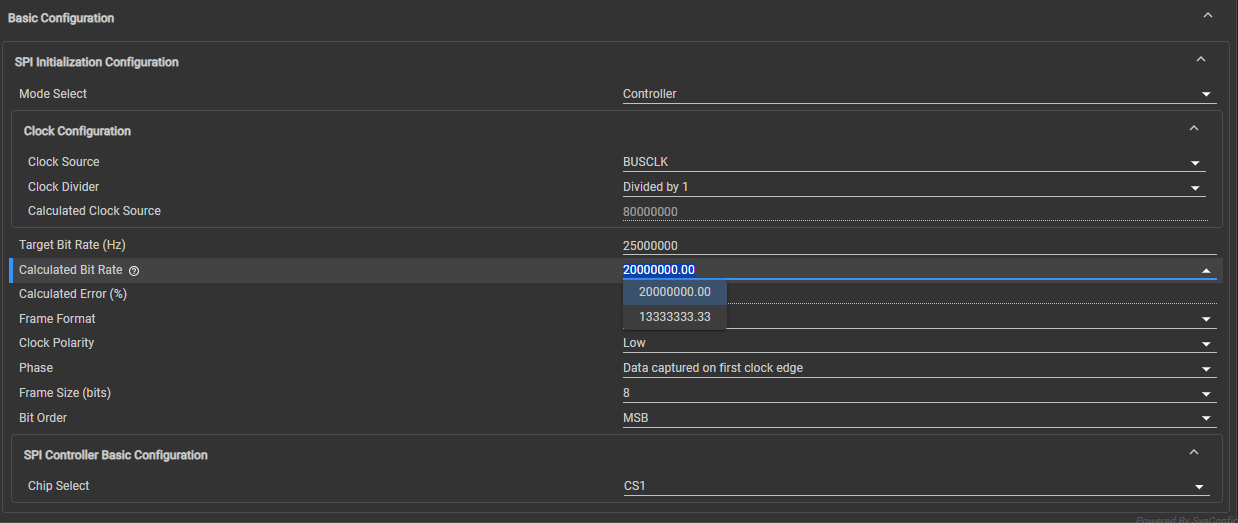Click the SPI Initialization Configuration heading
This screenshot has width=1238, height=523.
[97, 62]
